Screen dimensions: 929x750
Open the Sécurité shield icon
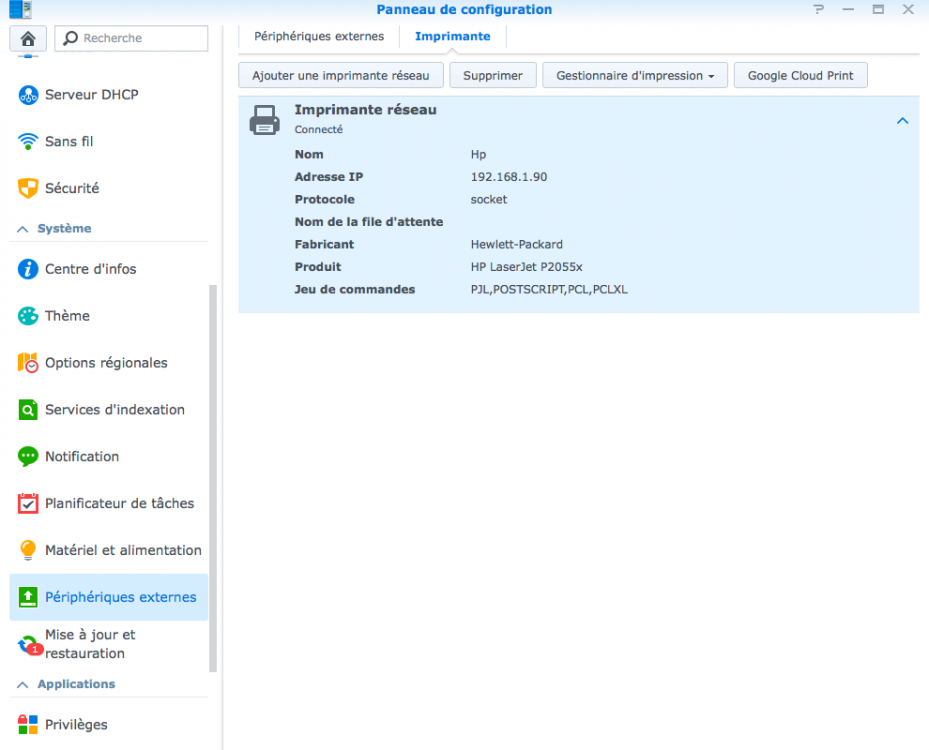coord(28,188)
